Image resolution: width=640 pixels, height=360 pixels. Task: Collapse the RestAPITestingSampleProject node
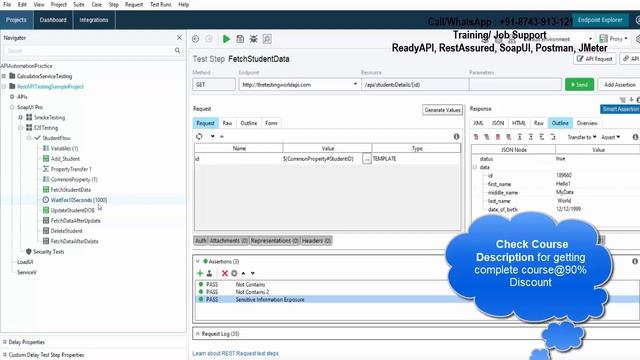(4, 87)
